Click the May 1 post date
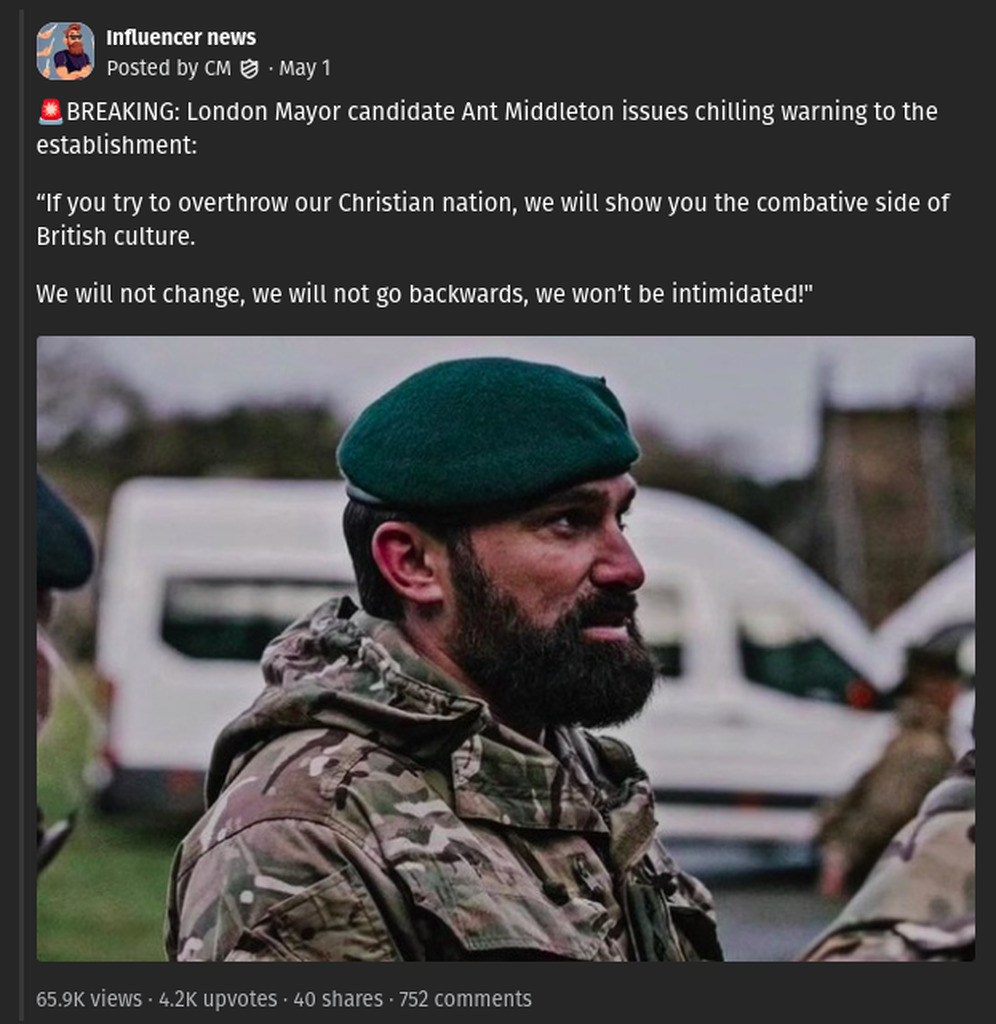 (x=304, y=69)
